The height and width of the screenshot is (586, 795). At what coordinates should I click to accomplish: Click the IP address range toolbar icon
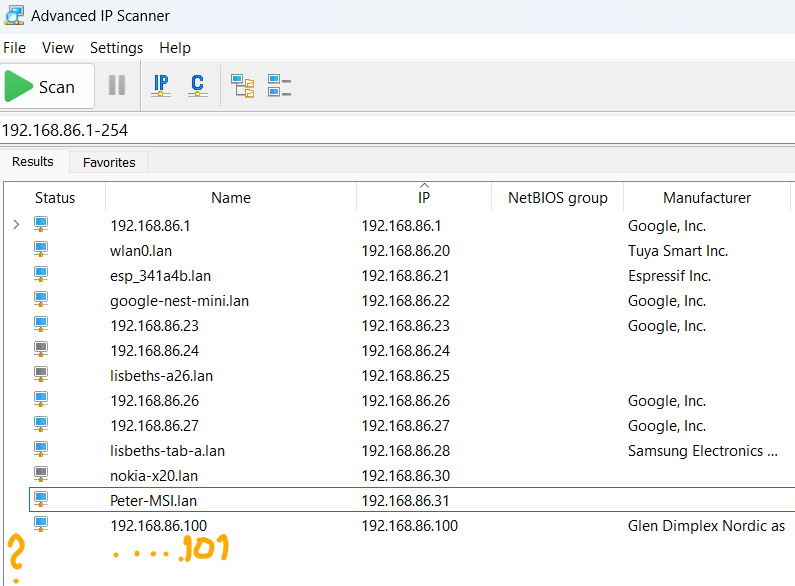(161, 85)
